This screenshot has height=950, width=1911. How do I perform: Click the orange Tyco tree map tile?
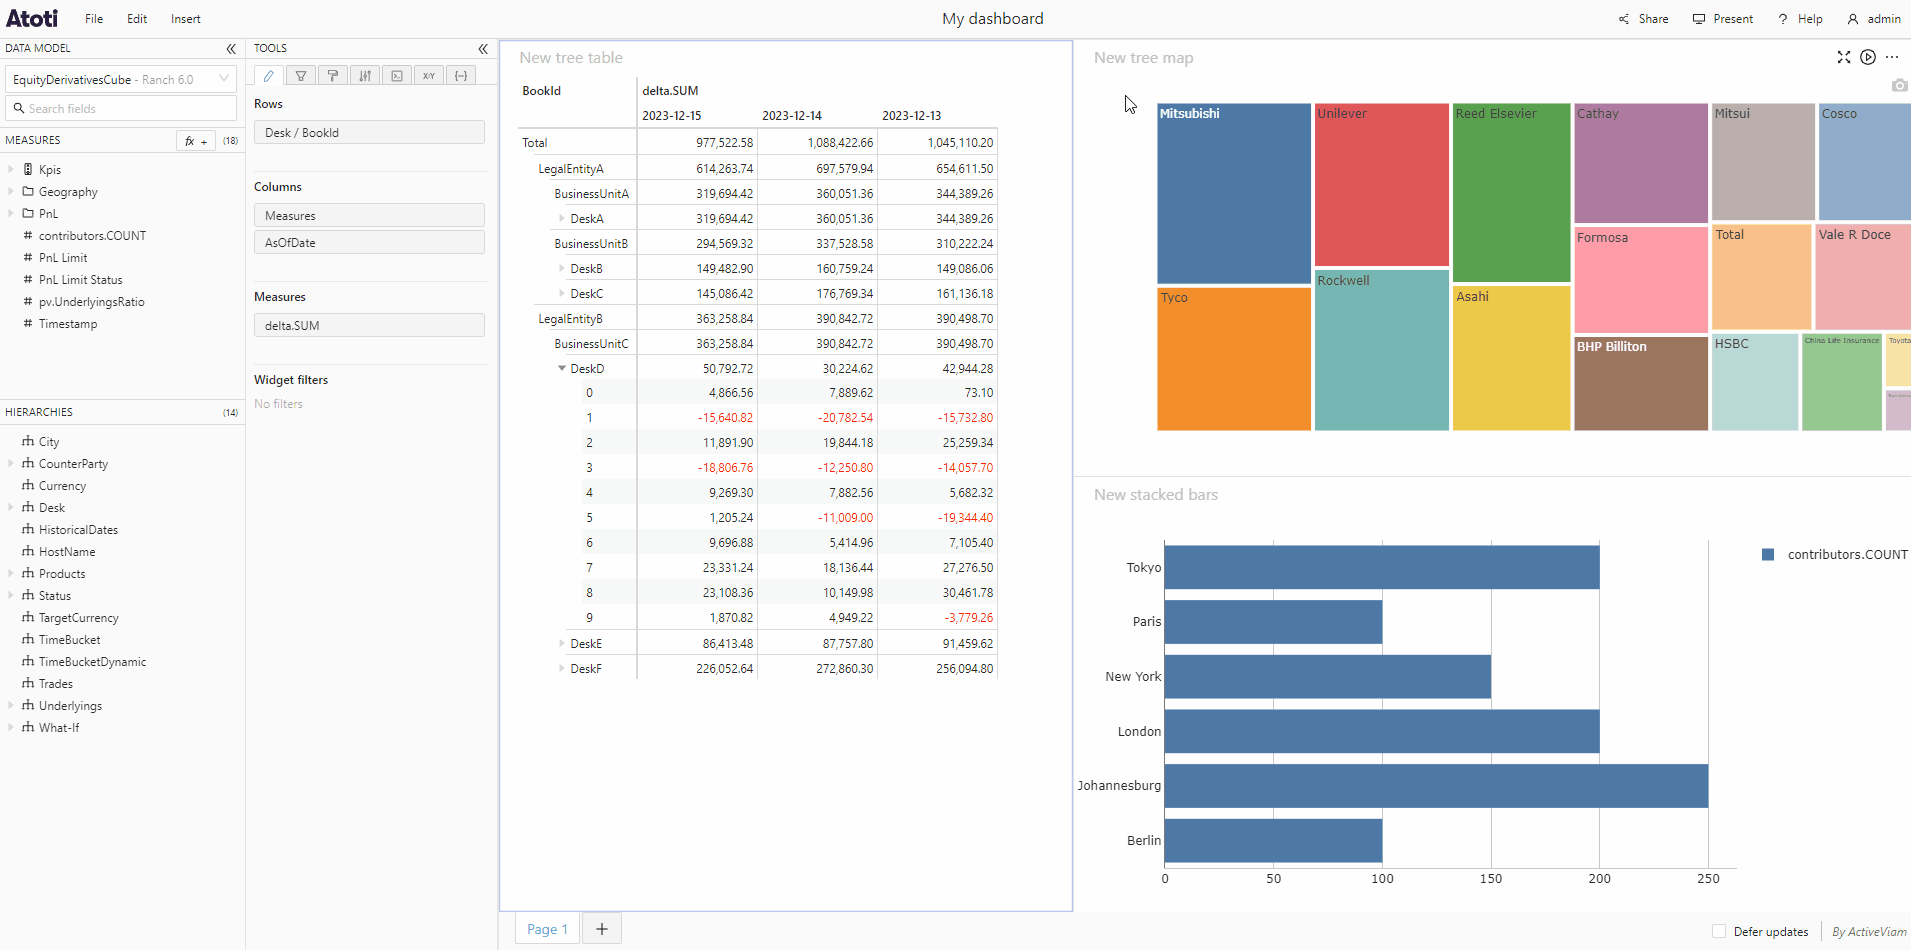(1234, 359)
